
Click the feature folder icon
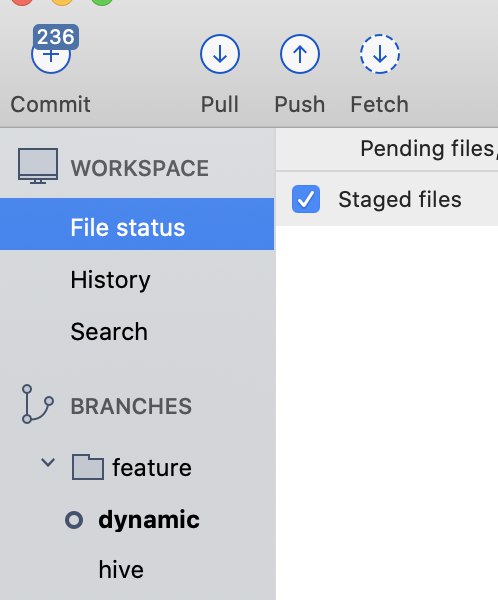[88, 467]
